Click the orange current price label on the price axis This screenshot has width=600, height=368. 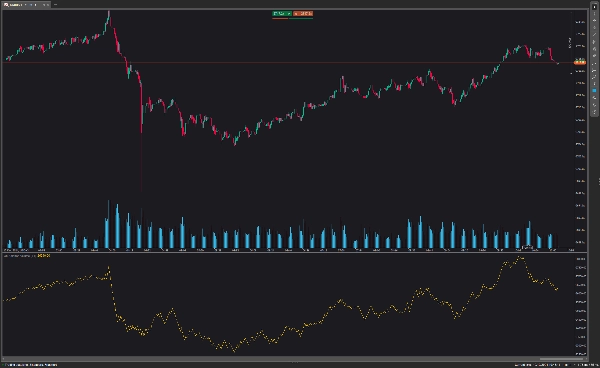tap(580, 62)
